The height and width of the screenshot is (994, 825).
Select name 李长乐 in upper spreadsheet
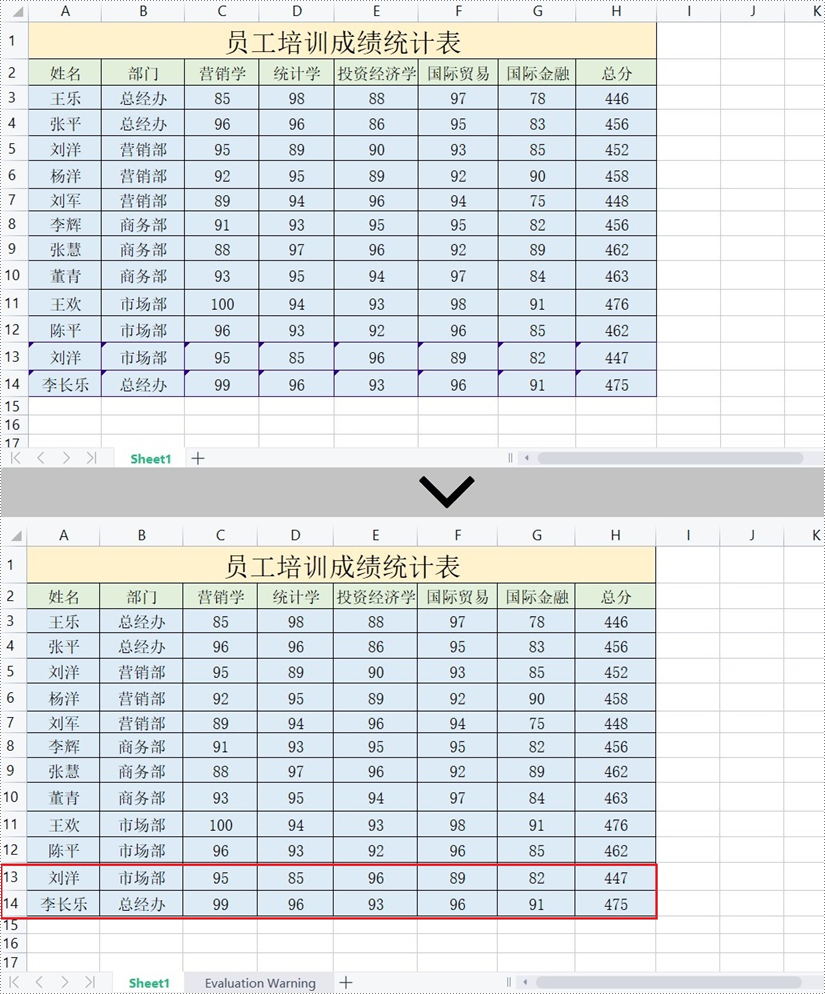click(x=65, y=384)
